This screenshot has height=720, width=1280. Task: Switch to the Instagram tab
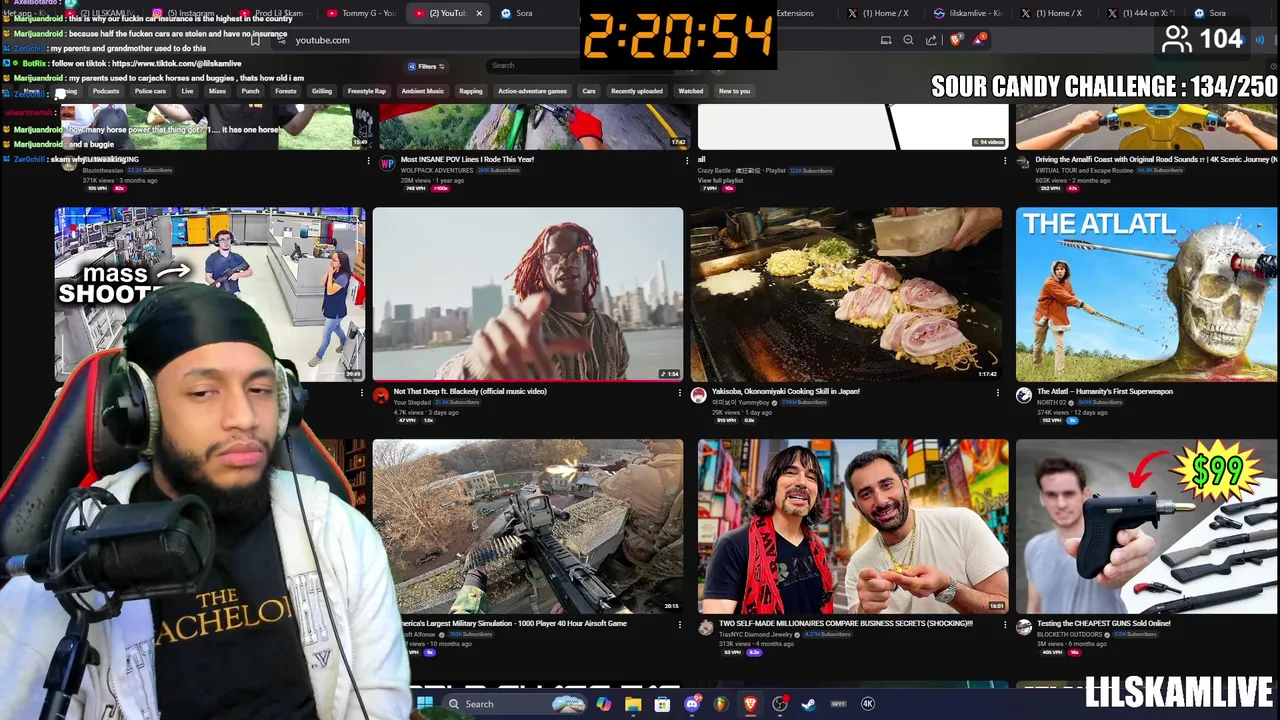click(x=186, y=13)
